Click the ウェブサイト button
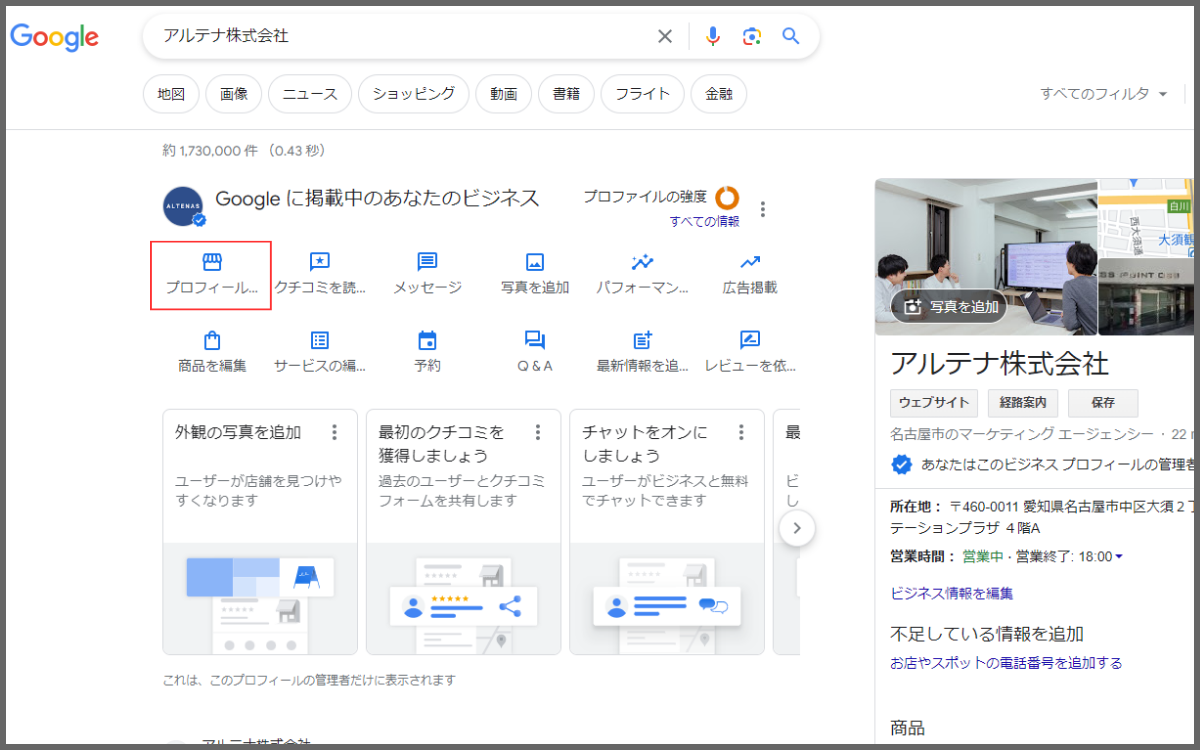Screen dimensions: 1200x750 tap(934, 403)
